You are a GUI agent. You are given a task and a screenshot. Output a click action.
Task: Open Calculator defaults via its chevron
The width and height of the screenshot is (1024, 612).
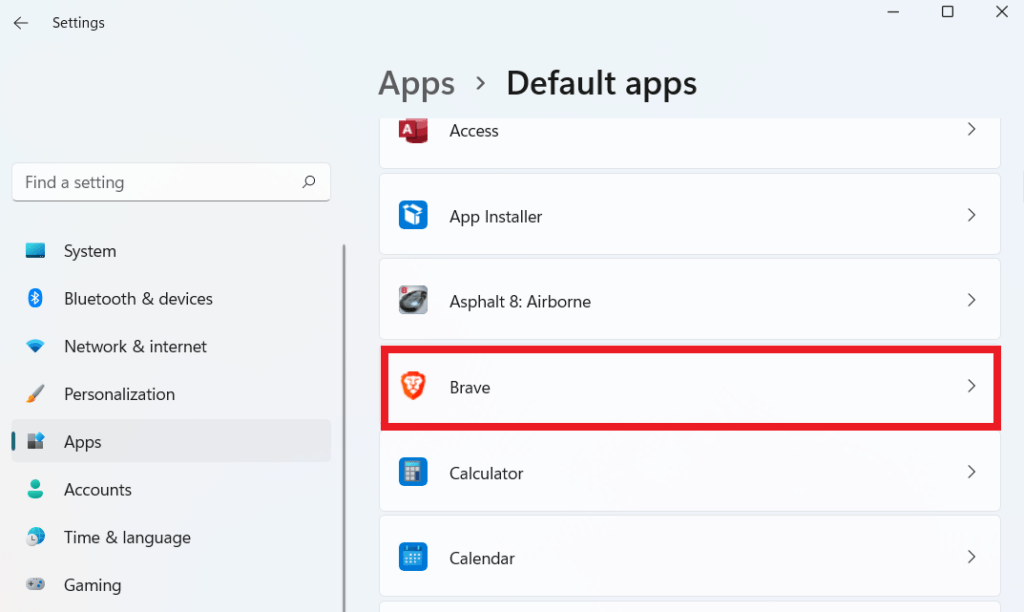click(x=970, y=472)
